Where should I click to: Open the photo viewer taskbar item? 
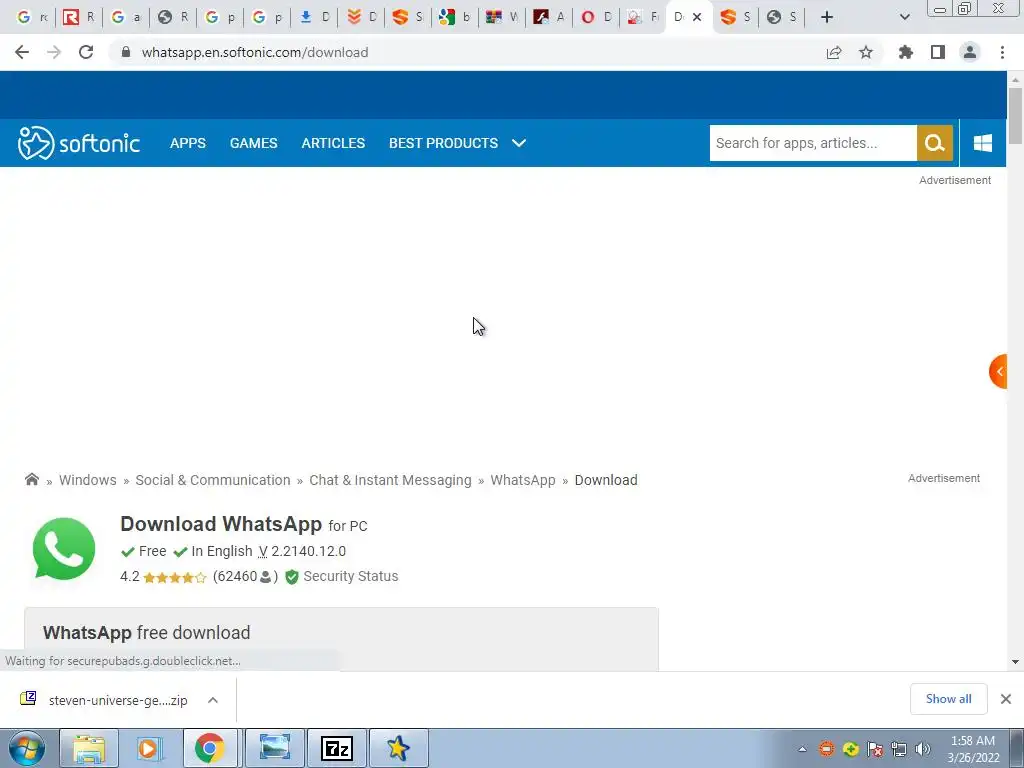[x=274, y=748]
